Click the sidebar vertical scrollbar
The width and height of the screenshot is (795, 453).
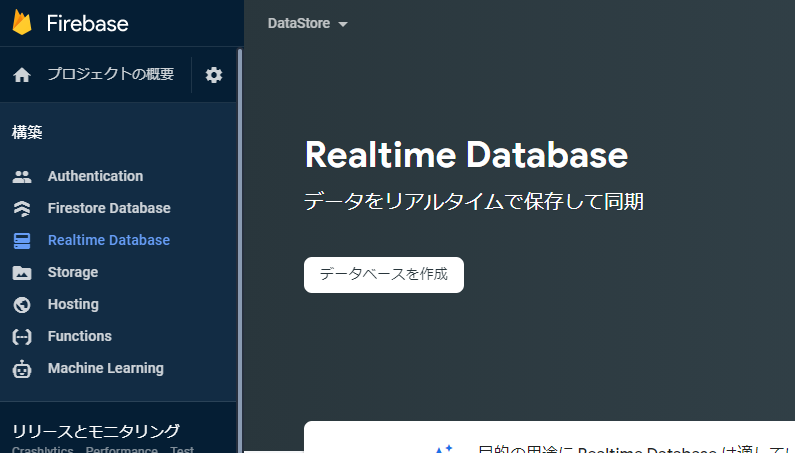pyautogui.click(x=240, y=249)
